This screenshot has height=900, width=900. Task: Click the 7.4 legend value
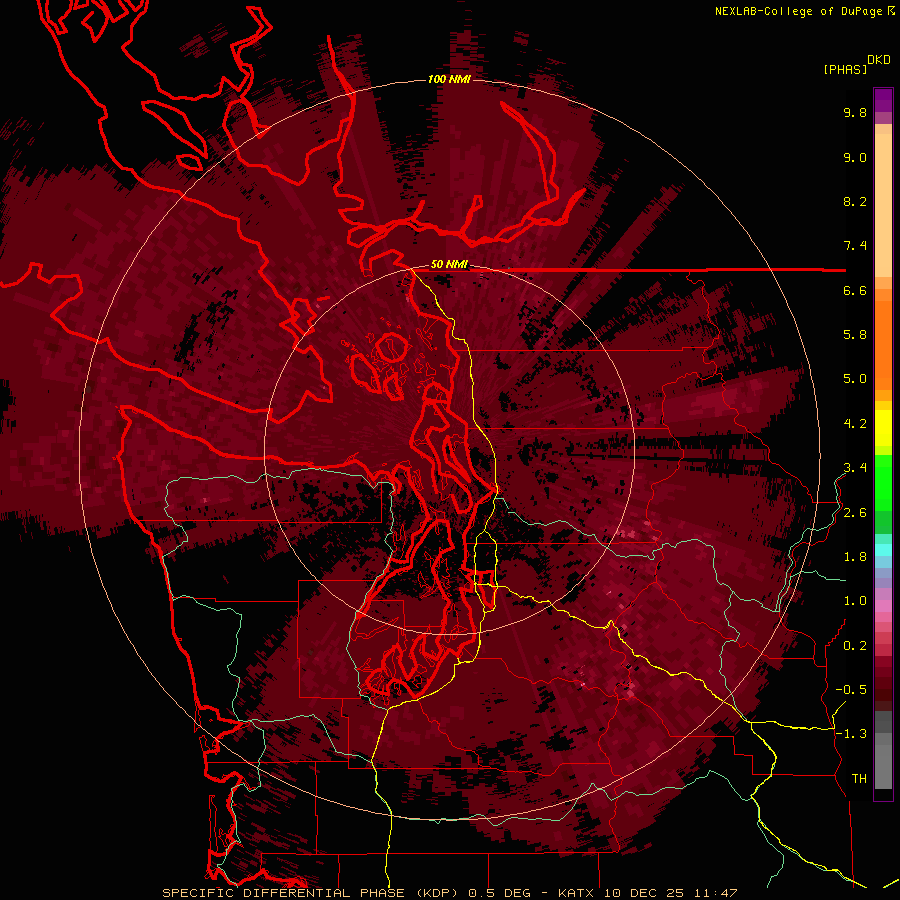coord(855,246)
